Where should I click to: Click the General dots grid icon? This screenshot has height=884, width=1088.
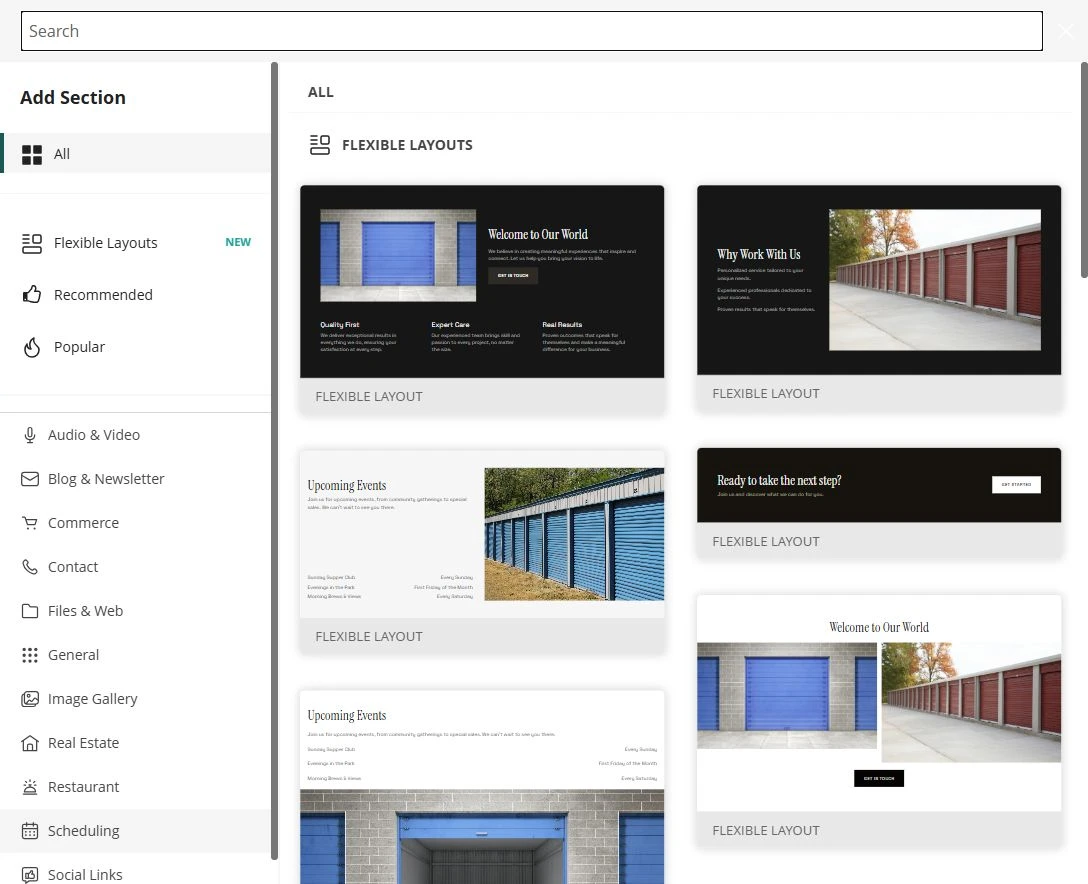point(30,655)
